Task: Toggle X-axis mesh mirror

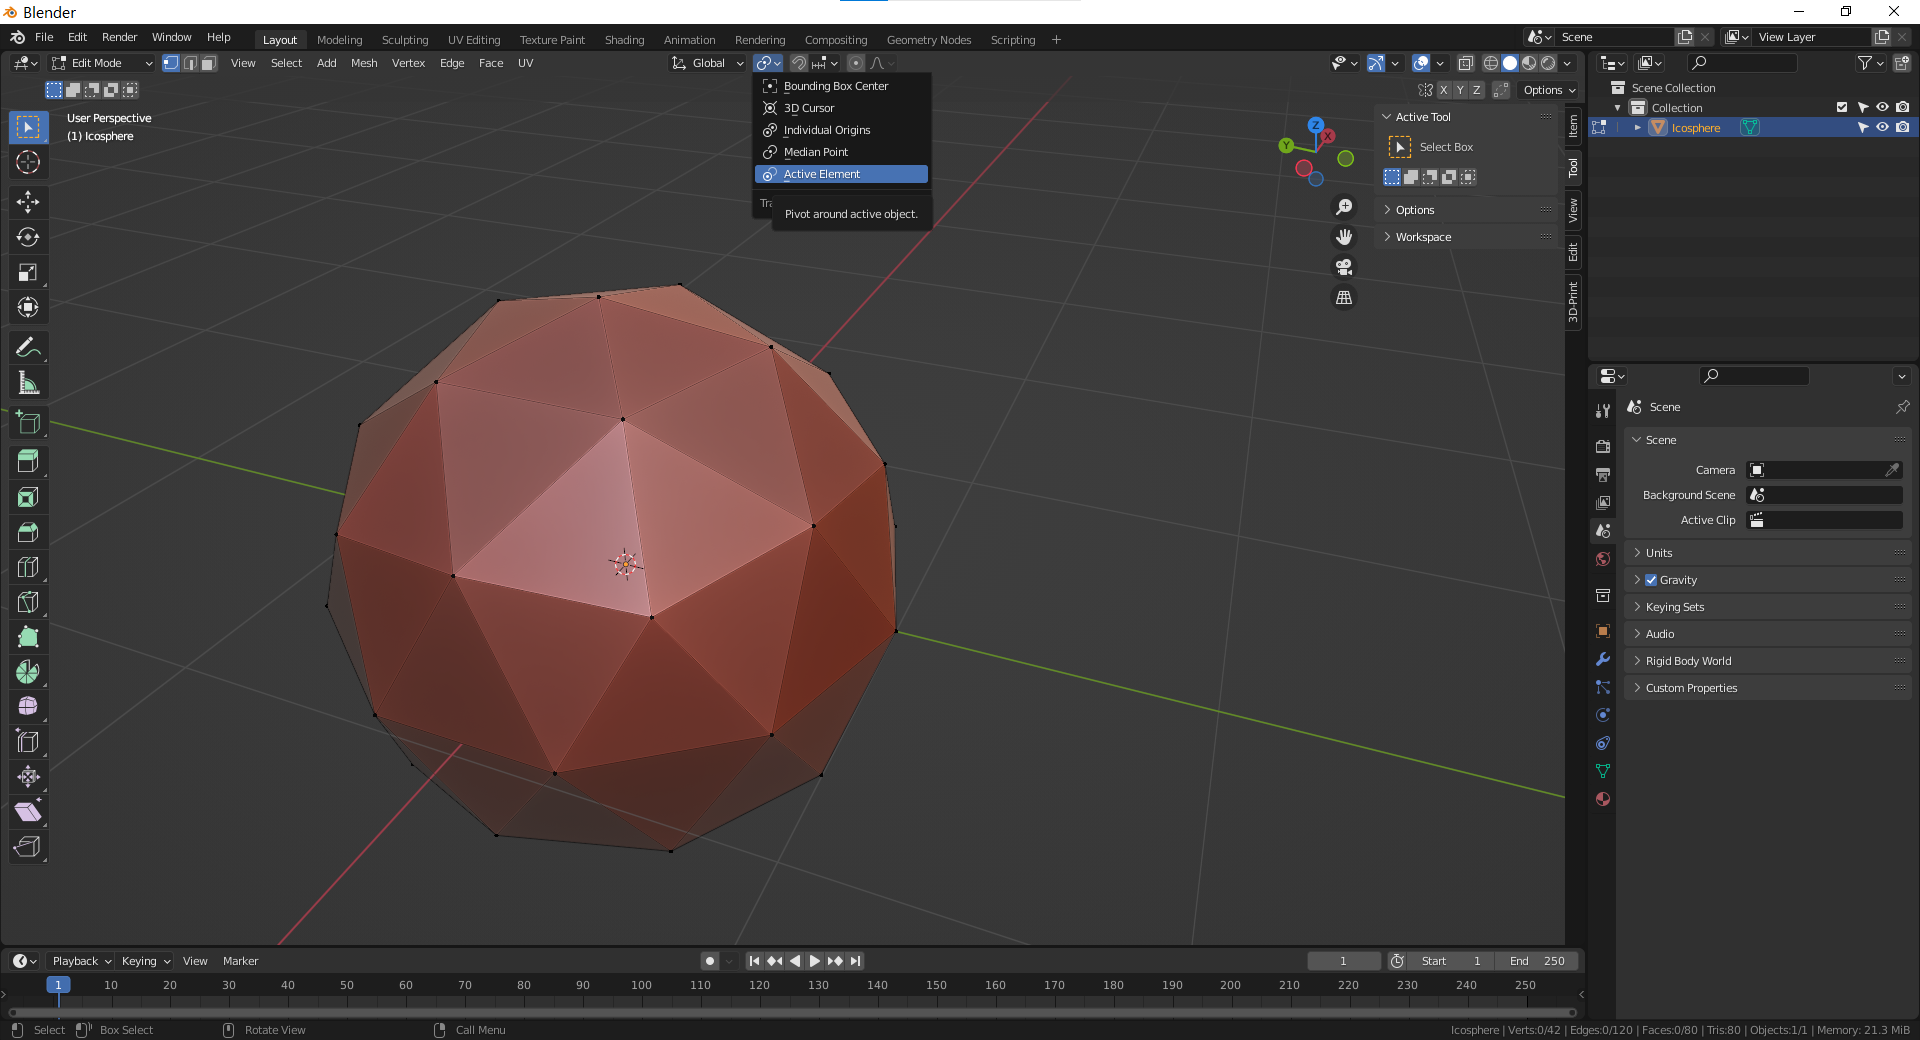Action: (x=1443, y=90)
